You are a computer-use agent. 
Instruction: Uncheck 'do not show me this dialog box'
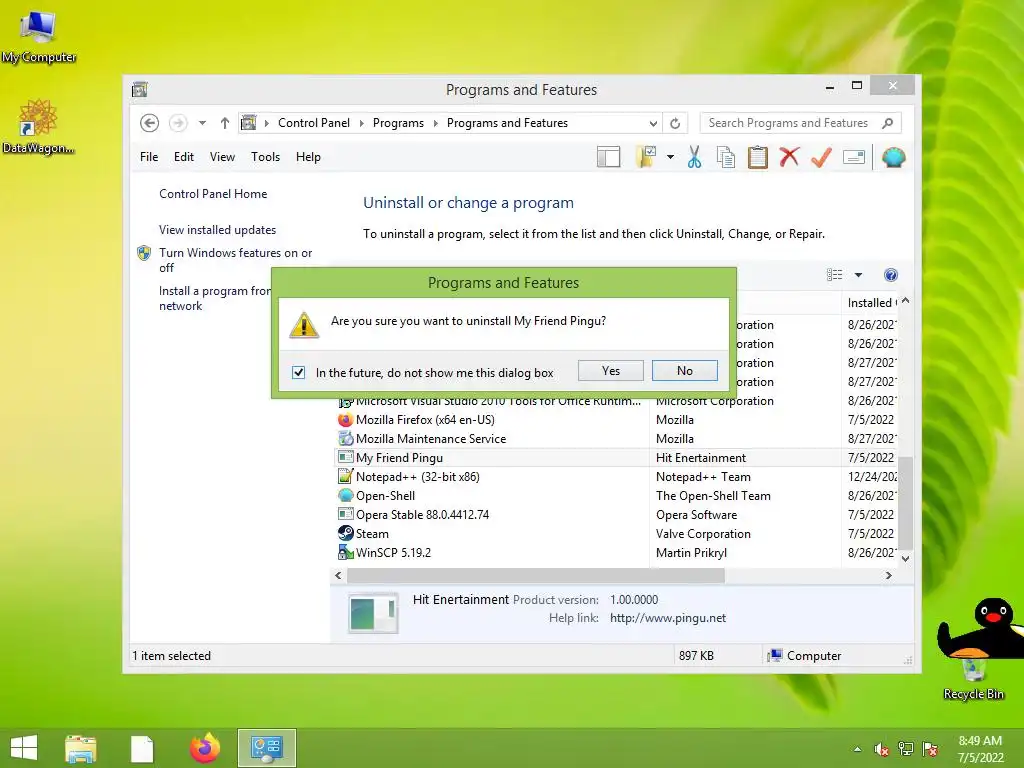tap(298, 372)
